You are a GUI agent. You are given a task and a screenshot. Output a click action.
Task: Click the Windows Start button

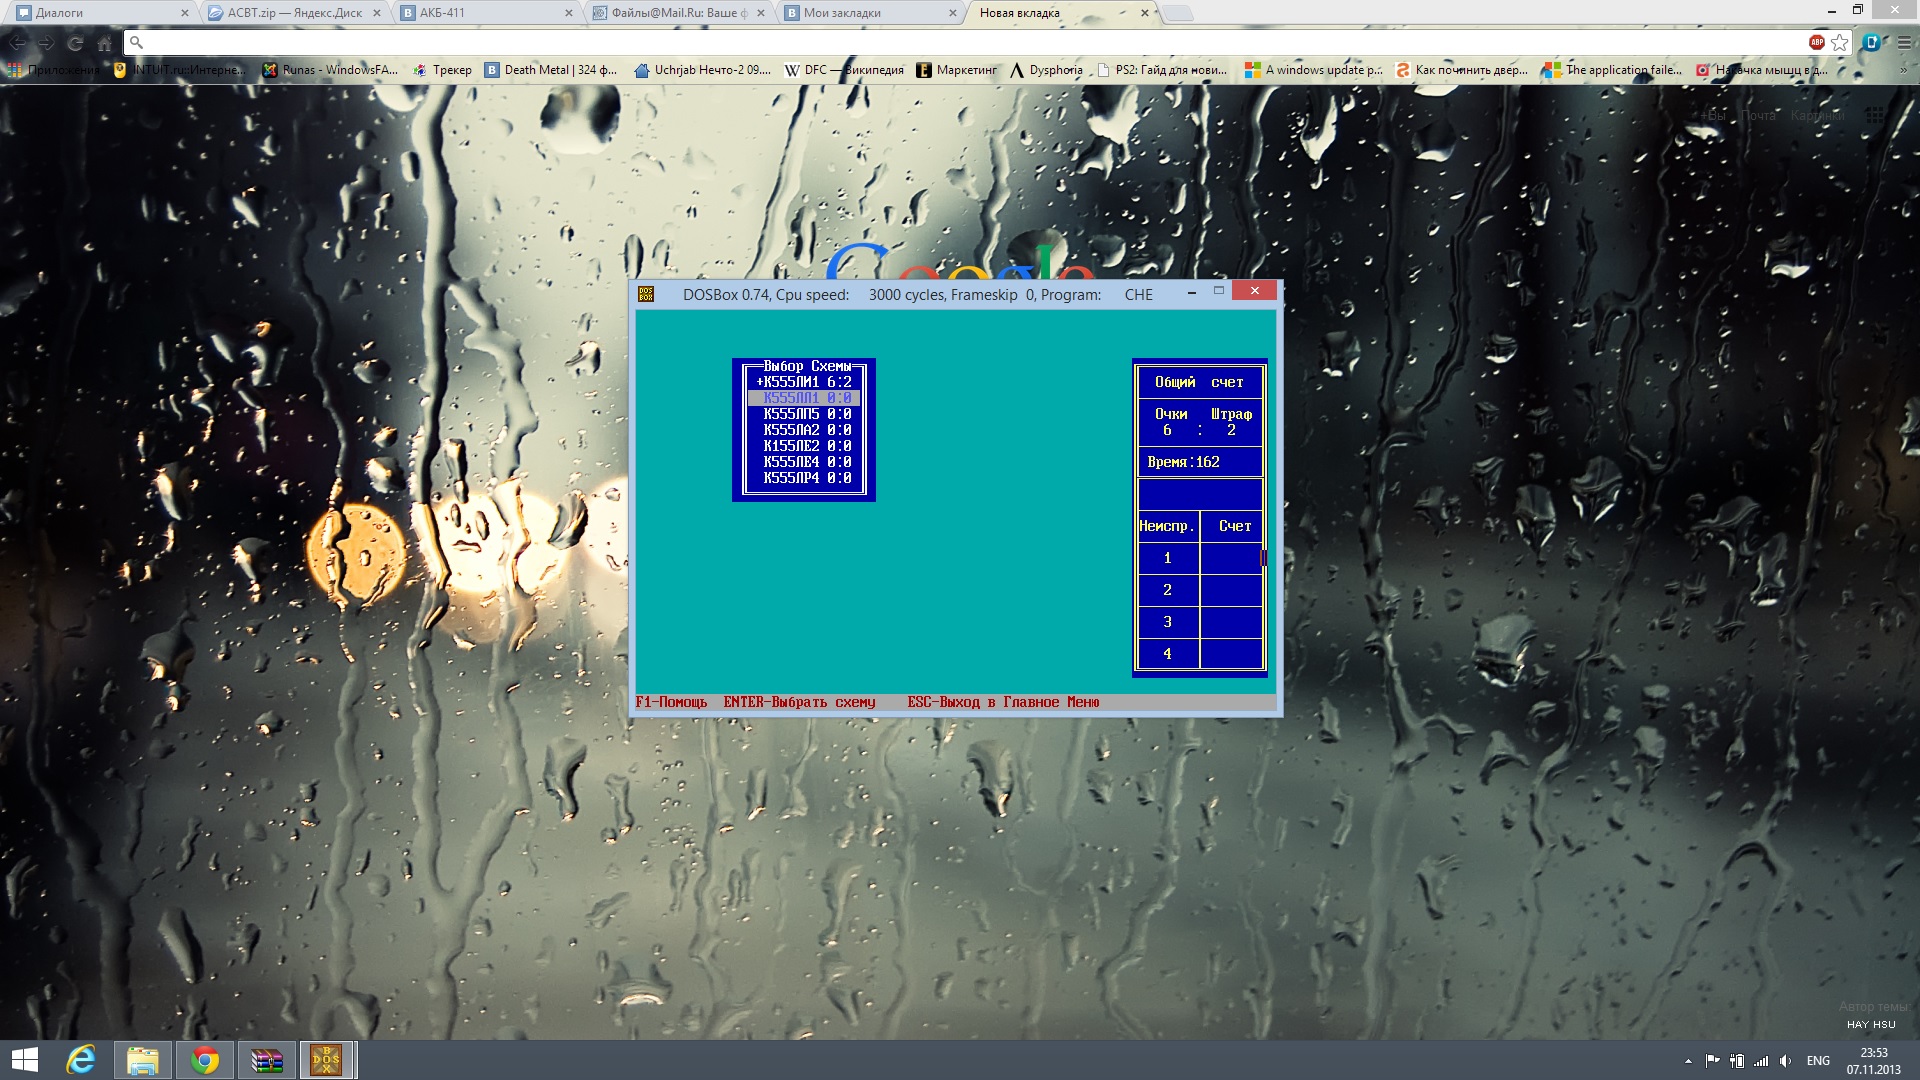[x=24, y=1059]
